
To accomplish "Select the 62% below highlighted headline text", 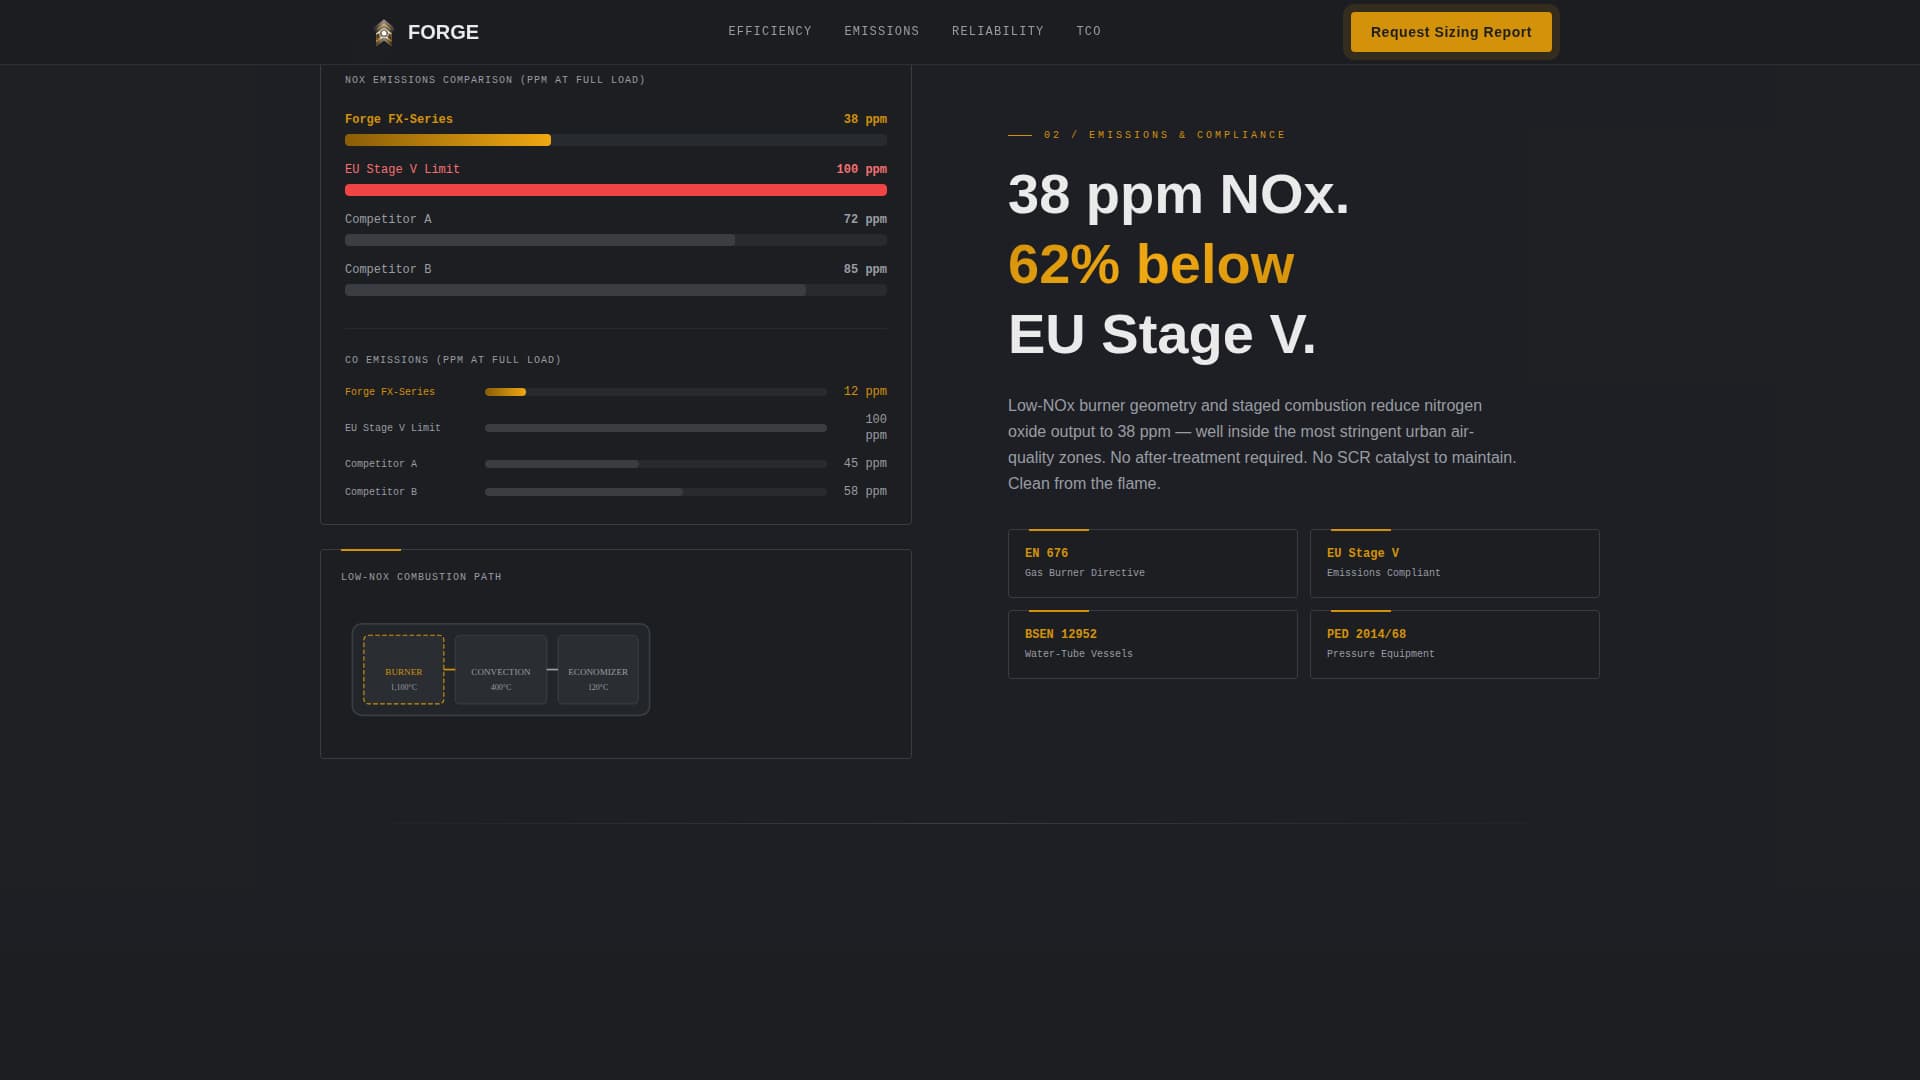I will [1150, 265].
